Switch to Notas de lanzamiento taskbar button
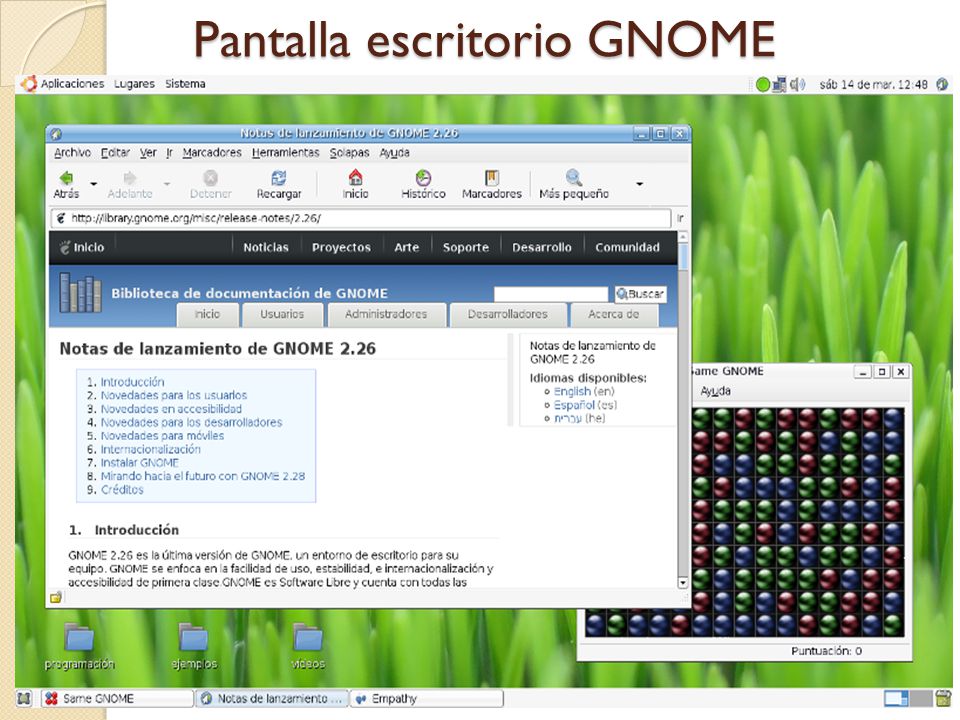The width and height of the screenshot is (960, 720). (x=272, y=698)
